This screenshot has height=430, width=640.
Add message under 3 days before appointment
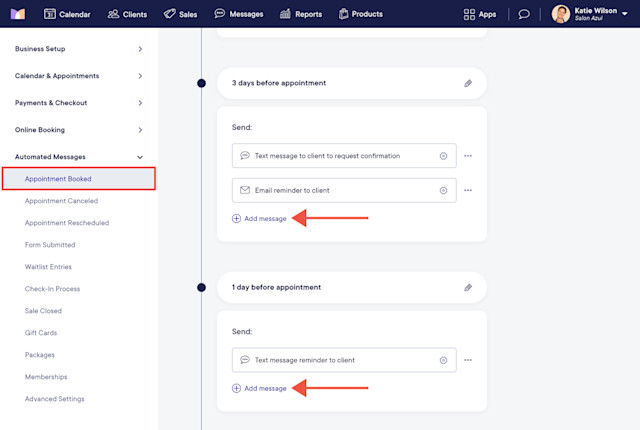pyautogui.click(x=259, y=219)
